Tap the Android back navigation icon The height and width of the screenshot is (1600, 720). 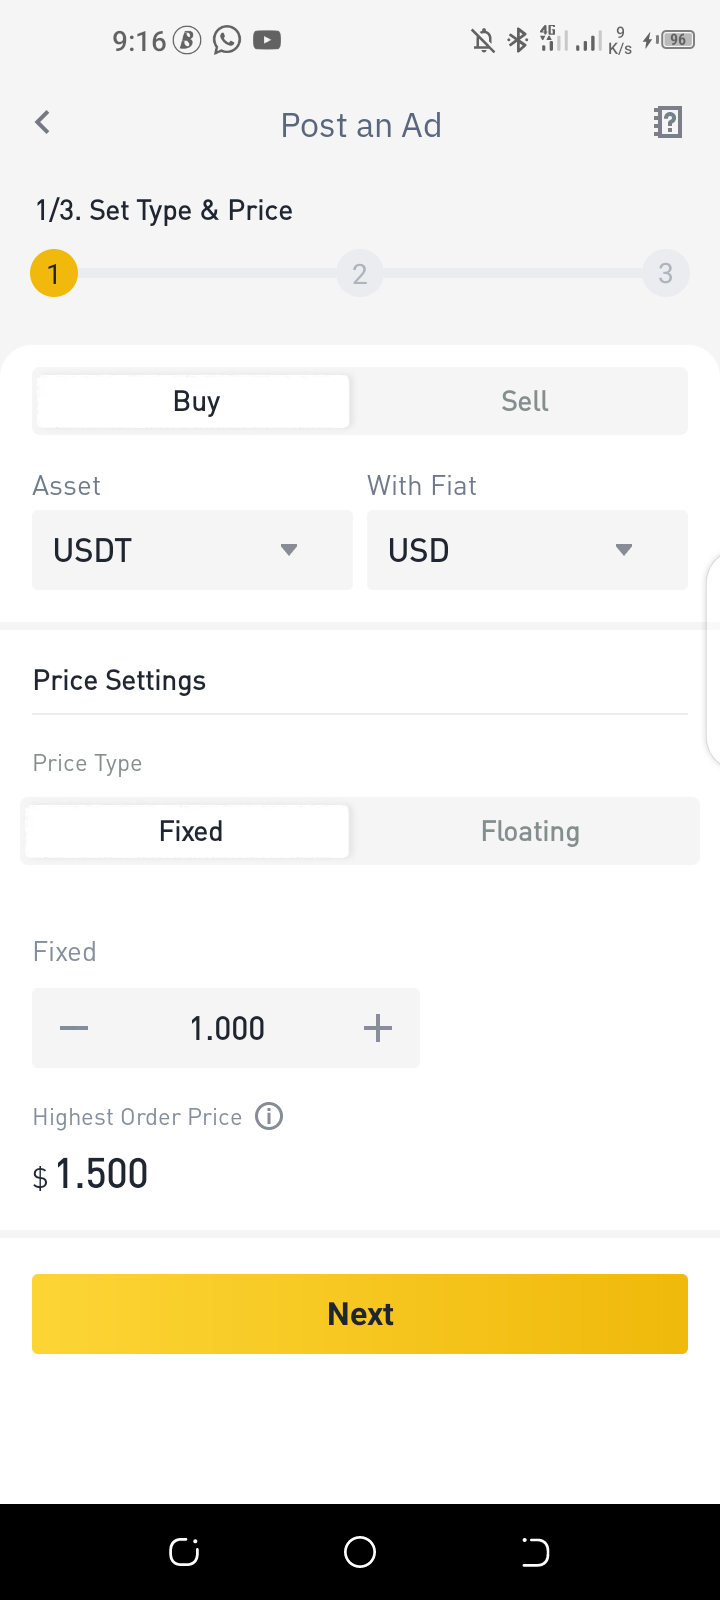click(535, 1552)
